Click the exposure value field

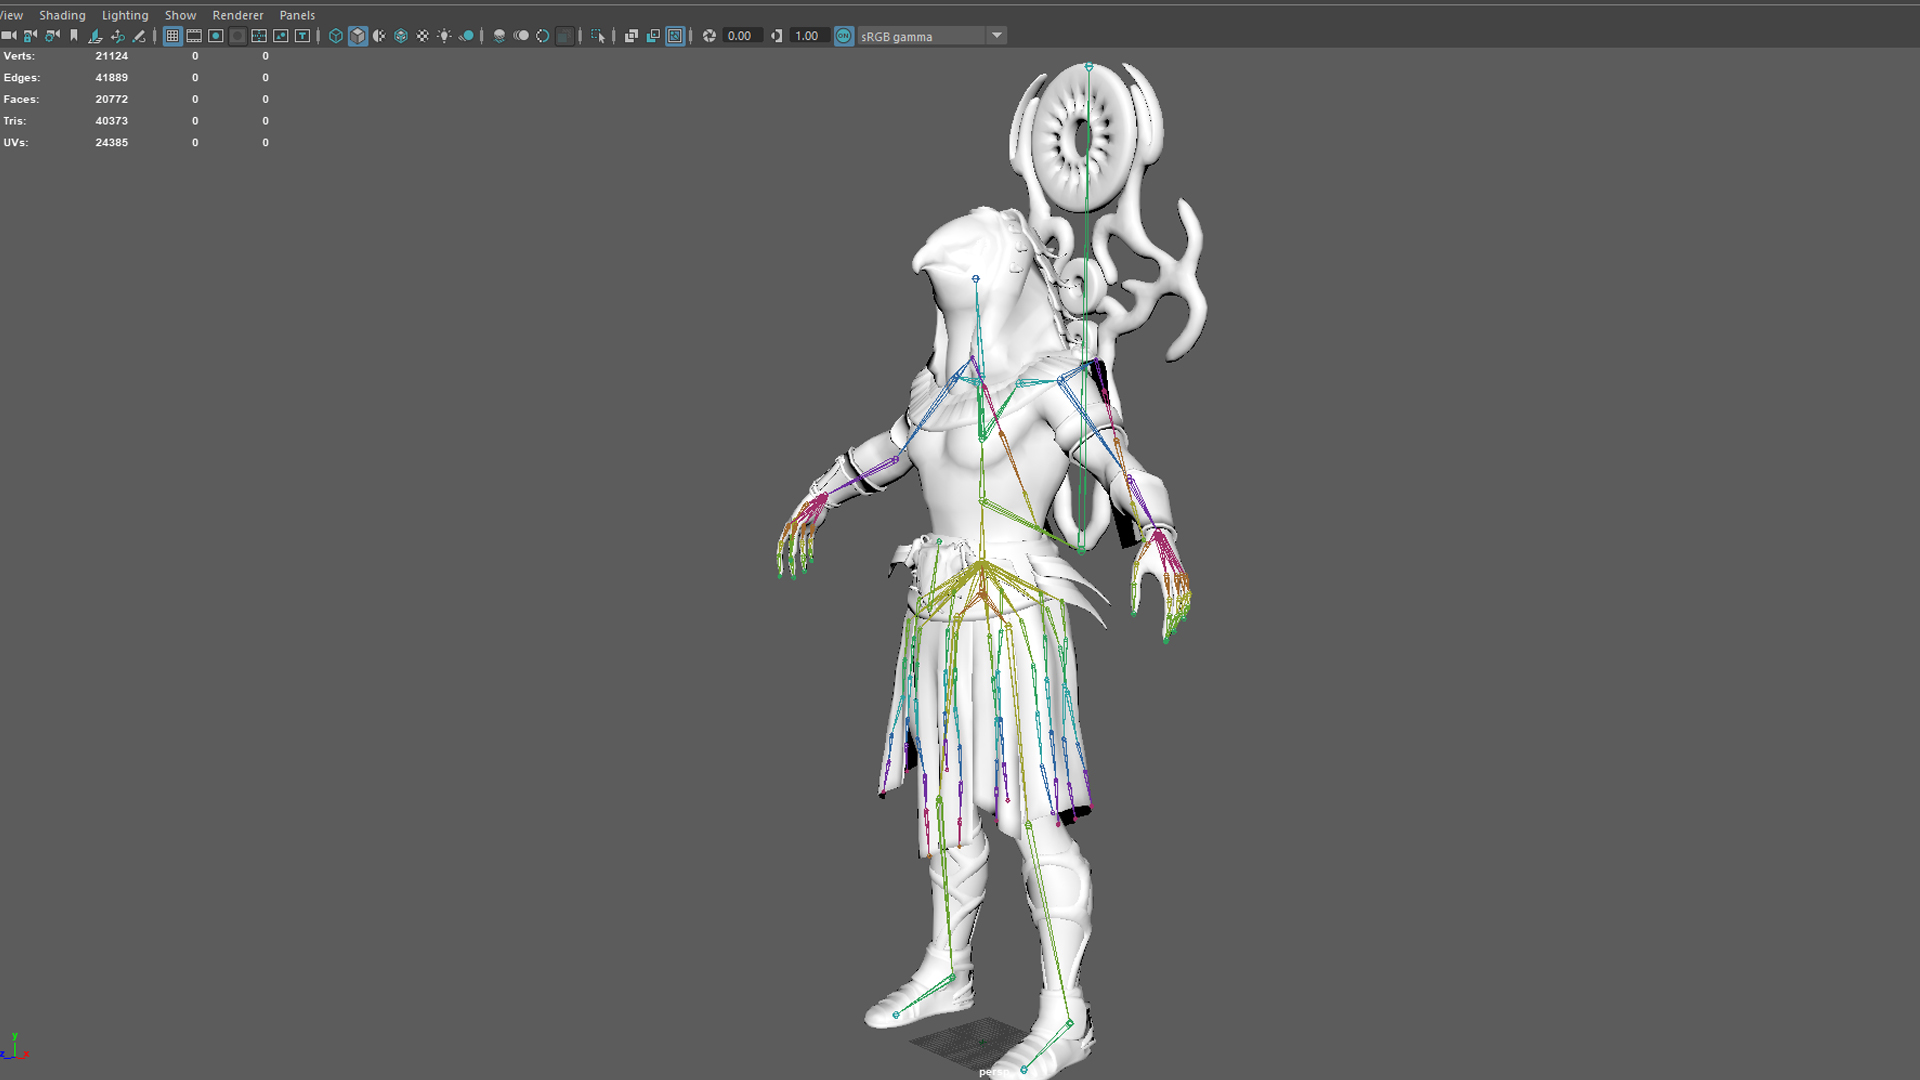pyautogui.click(x=740, y=36)
